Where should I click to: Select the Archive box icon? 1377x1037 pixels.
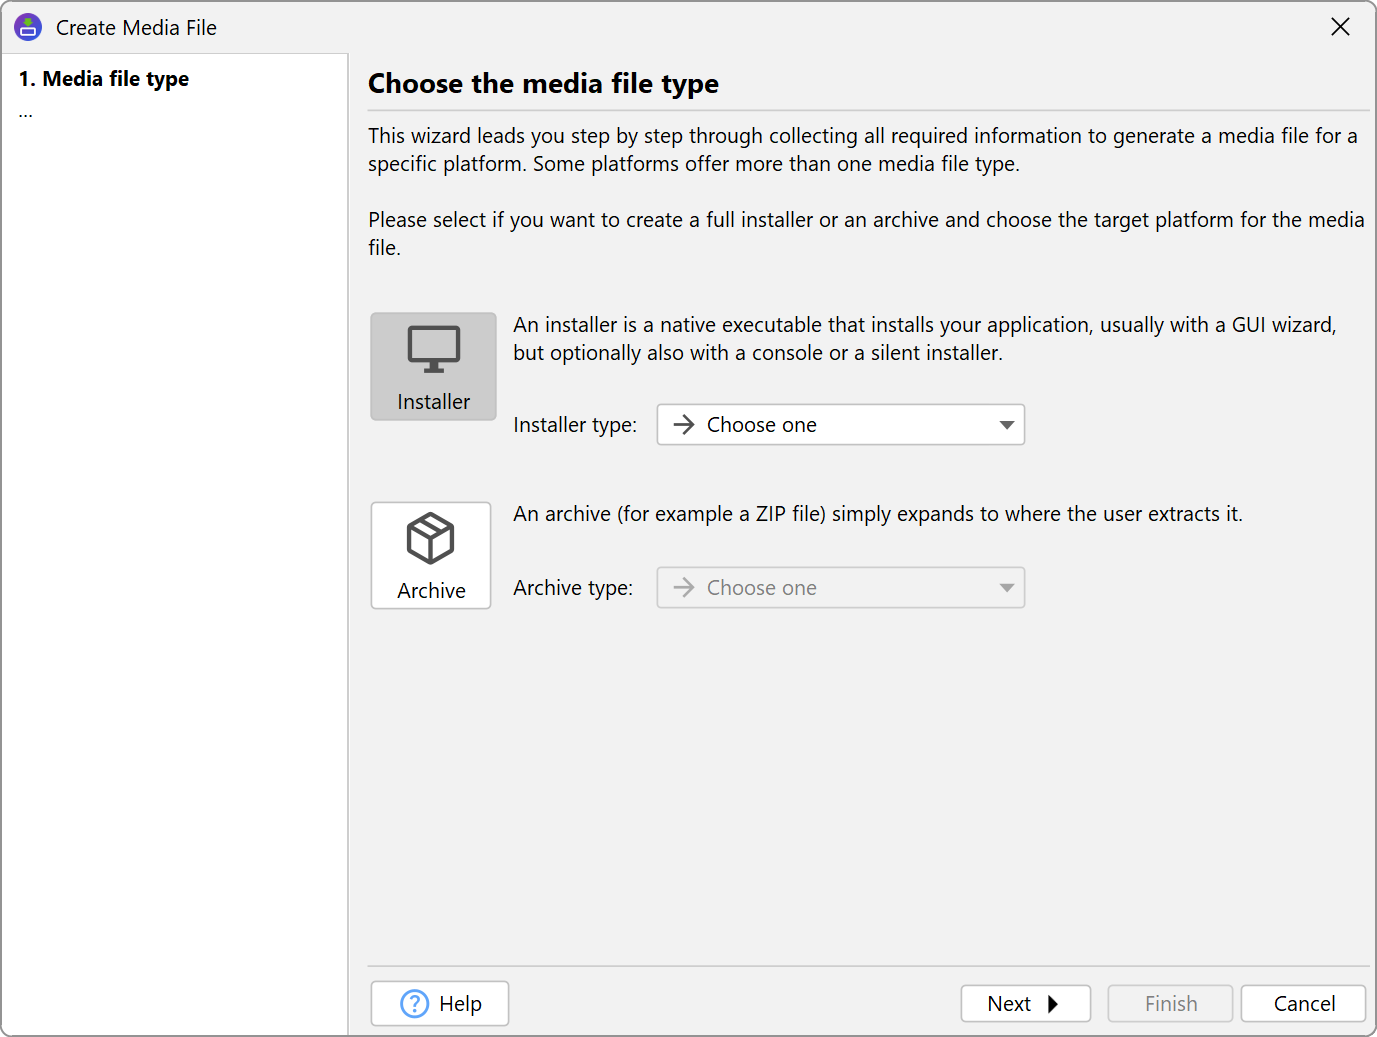click(430, 539)
